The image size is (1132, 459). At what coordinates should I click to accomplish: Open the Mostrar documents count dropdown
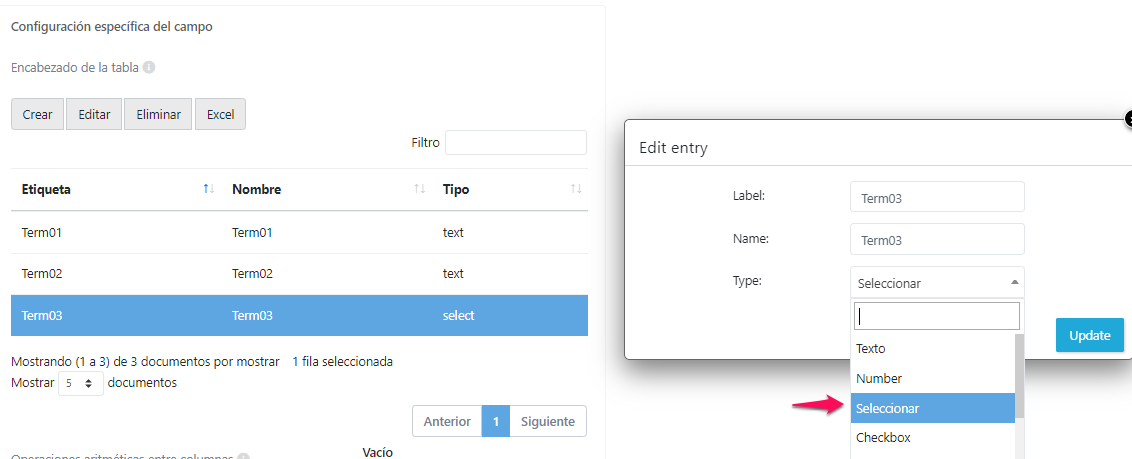[x=80, y=383]
